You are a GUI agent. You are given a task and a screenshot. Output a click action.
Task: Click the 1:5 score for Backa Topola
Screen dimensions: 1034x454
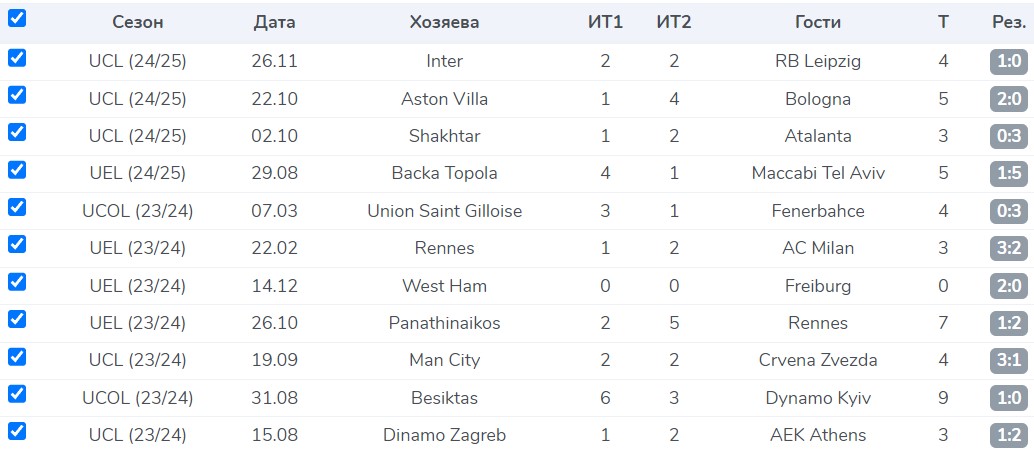(x=1007, y=174)
